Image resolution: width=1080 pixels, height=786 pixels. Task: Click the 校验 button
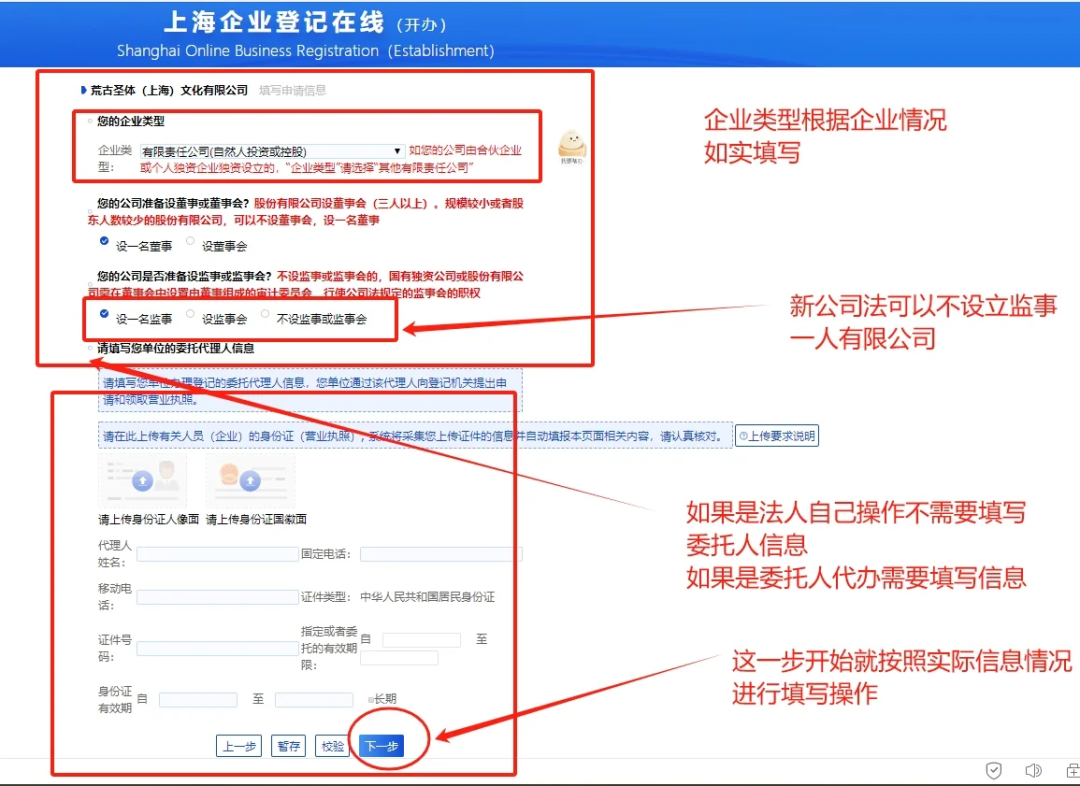point(333,746)
